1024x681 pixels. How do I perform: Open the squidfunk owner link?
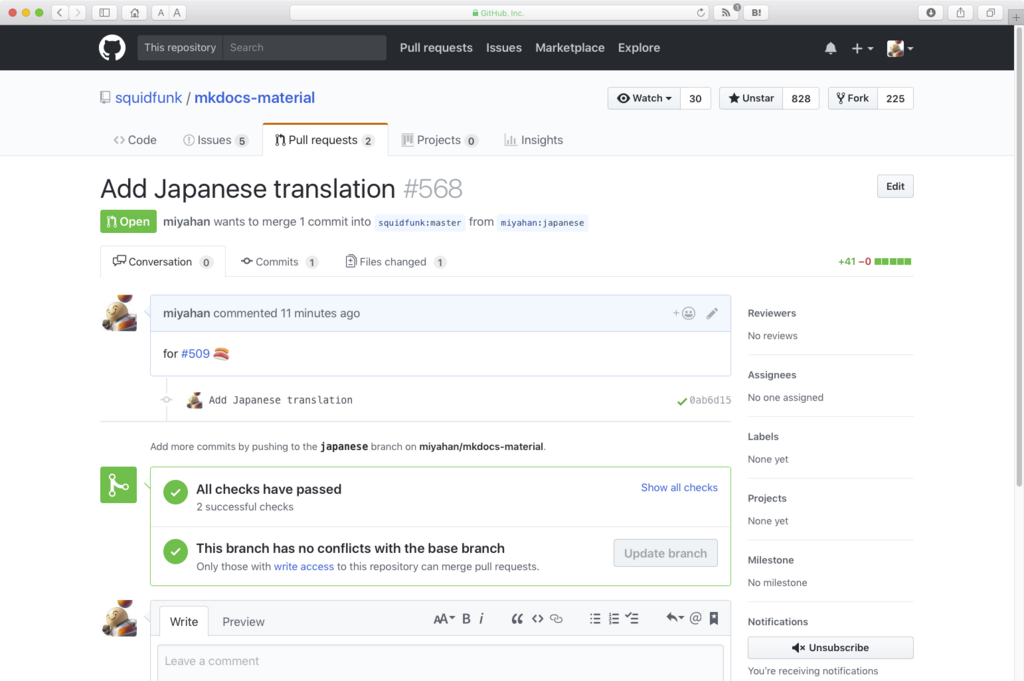click(x=148, y=98)
